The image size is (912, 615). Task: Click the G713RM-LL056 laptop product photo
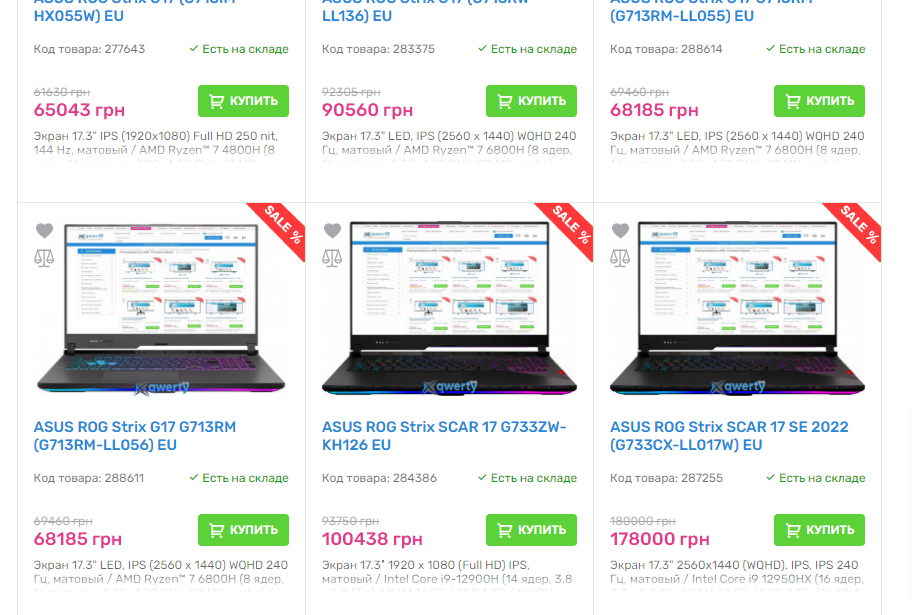161,308
